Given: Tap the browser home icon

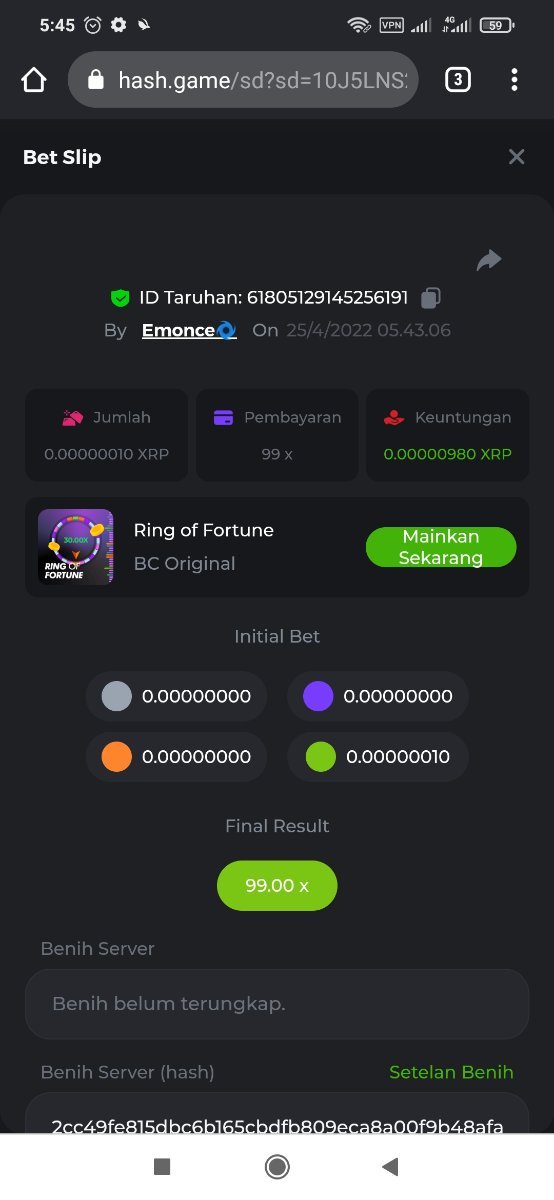Looking at the screenshot, I should pyautogui.click(x=34, y=80).
